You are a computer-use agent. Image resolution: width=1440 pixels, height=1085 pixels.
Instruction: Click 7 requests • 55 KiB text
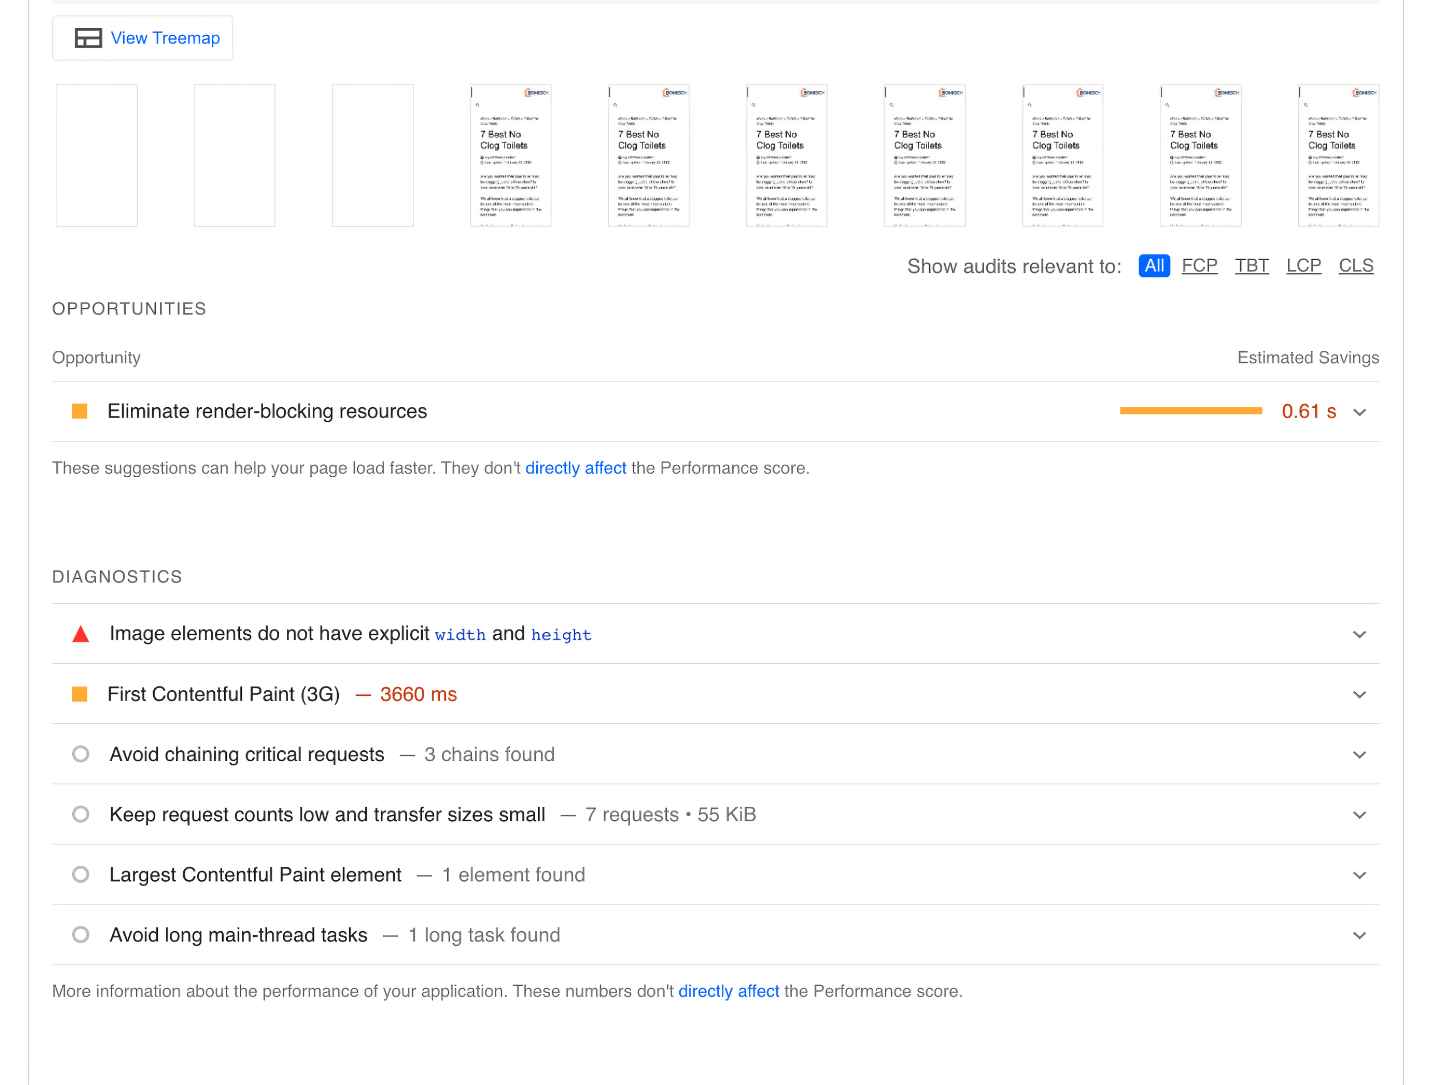click(671, 814)
